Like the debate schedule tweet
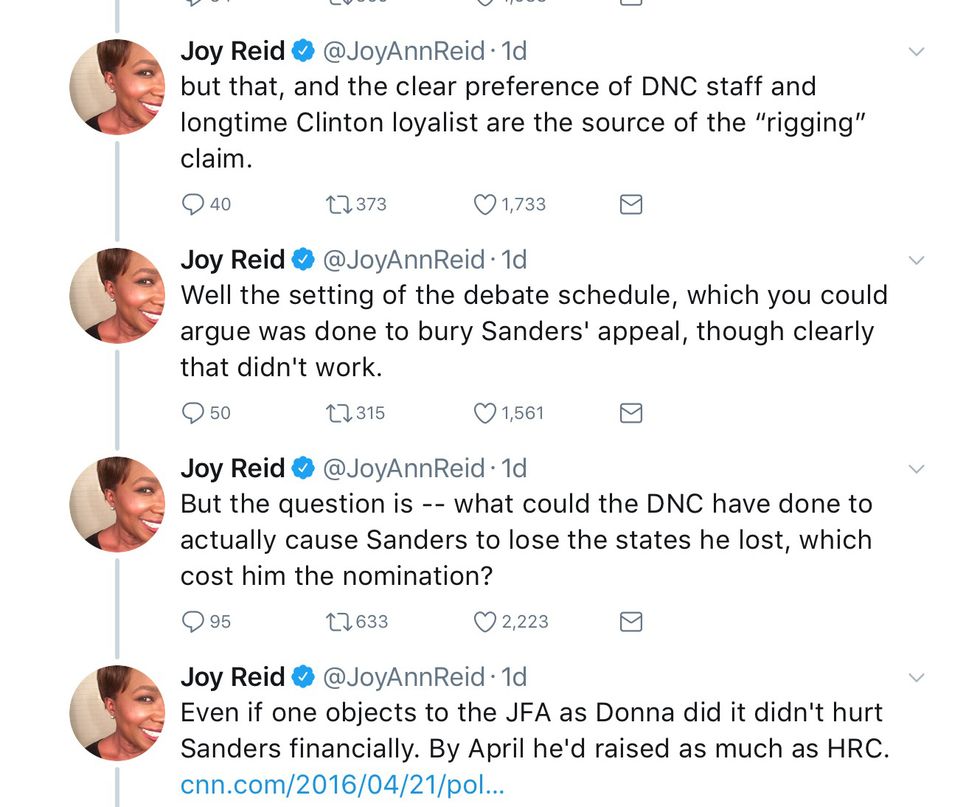980x807 pixels. point(485,413)
